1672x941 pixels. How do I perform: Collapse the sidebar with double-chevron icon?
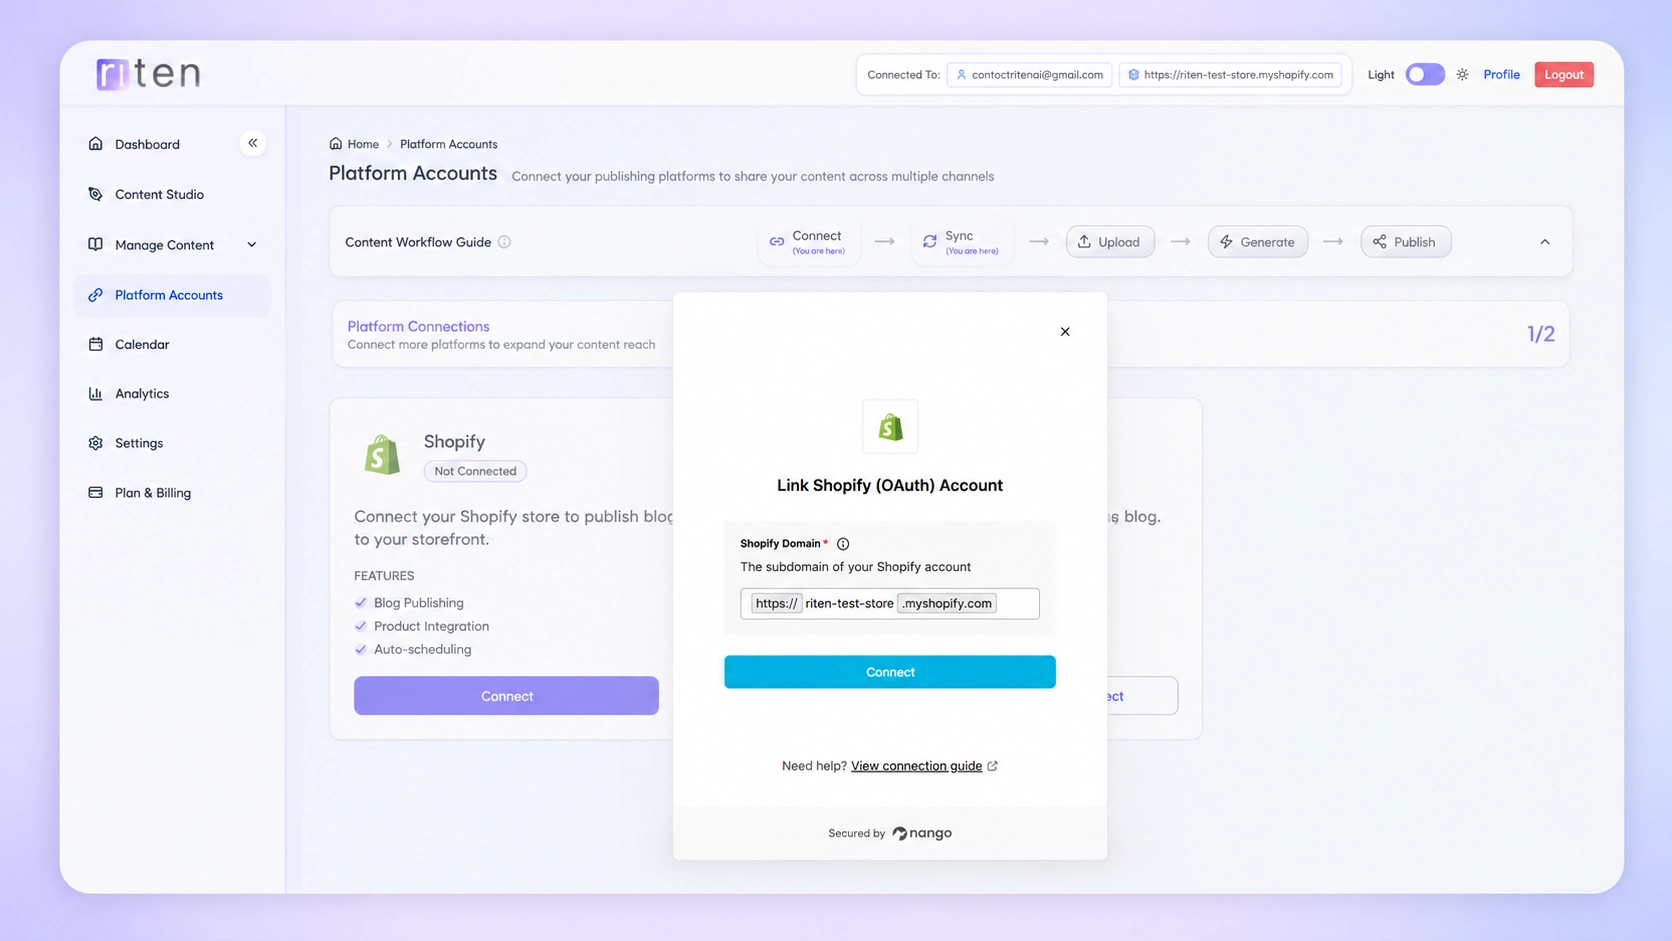[x=253, y=143]
